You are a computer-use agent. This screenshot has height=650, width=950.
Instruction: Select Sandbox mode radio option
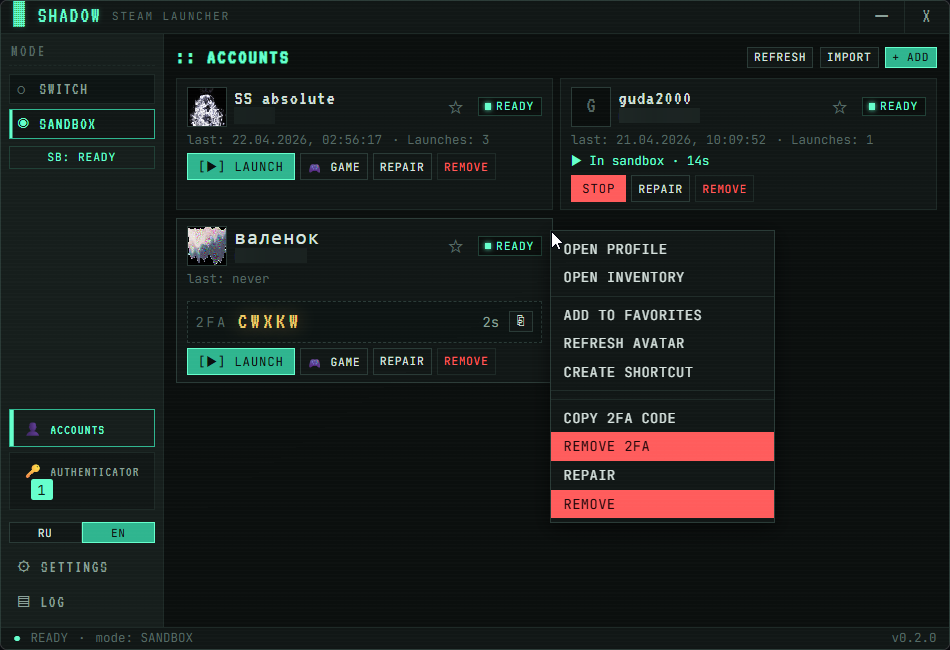pos(82,124)
